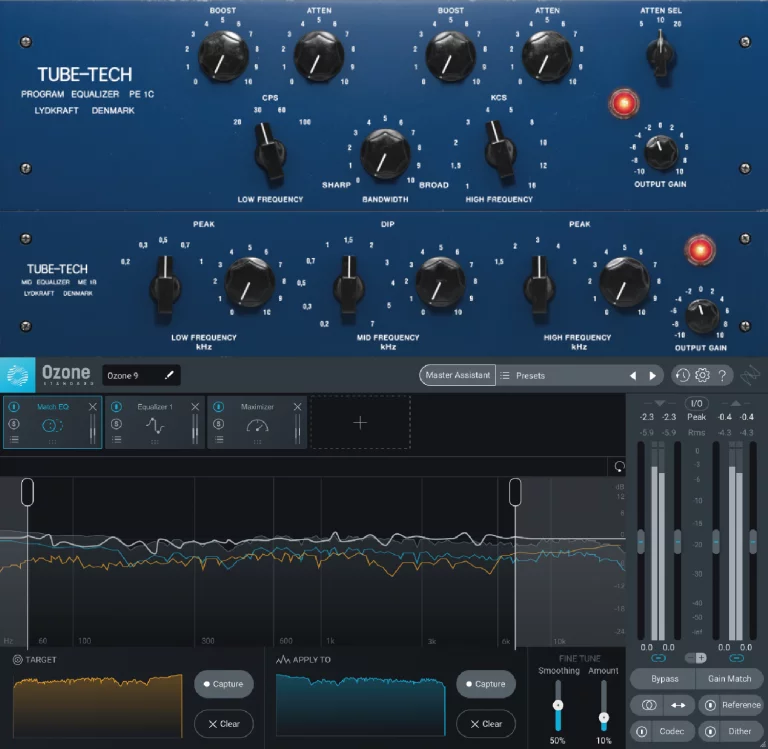Click the ME 1B DIP mid frequency switch
This screenshot has width=768, height=749.
(x=349, y=284)
